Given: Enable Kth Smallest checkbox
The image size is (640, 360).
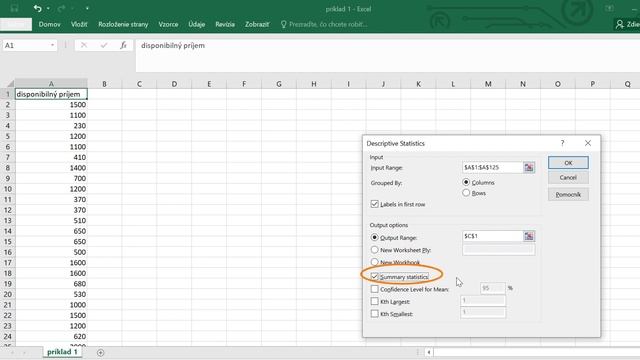Looking at the screenshot, I should (x=374, y=313).
